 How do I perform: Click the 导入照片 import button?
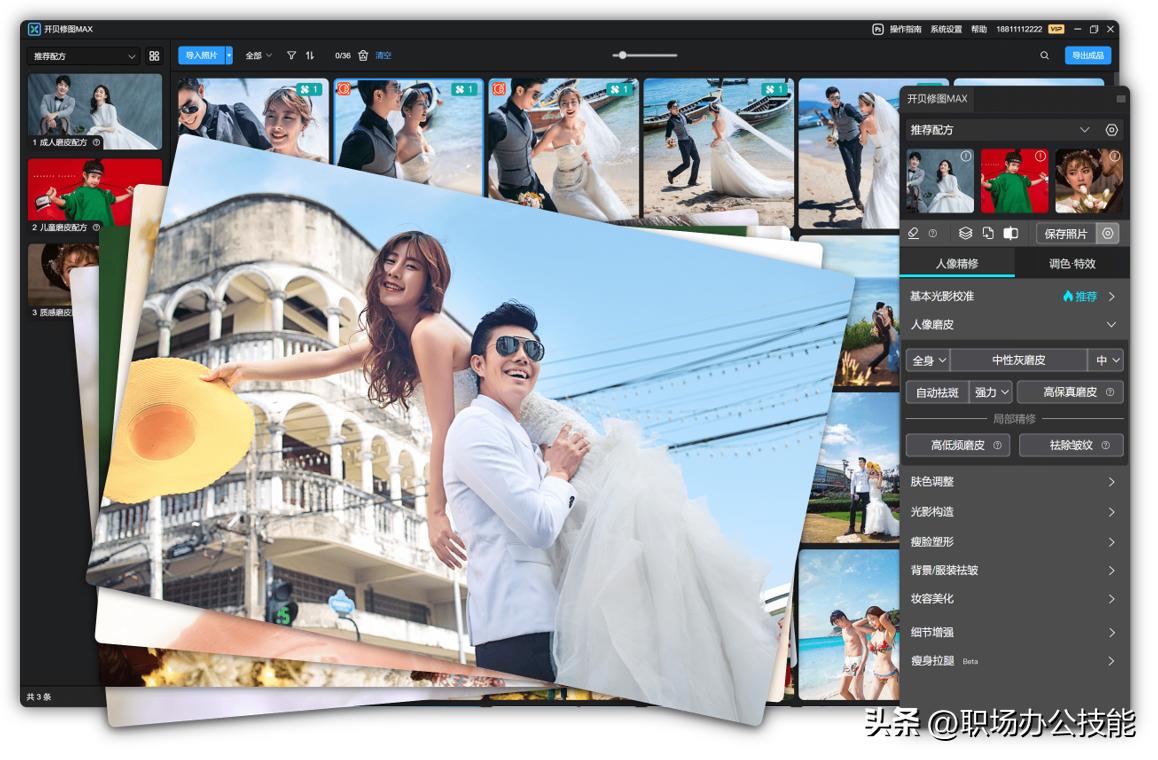pos(201,56)
